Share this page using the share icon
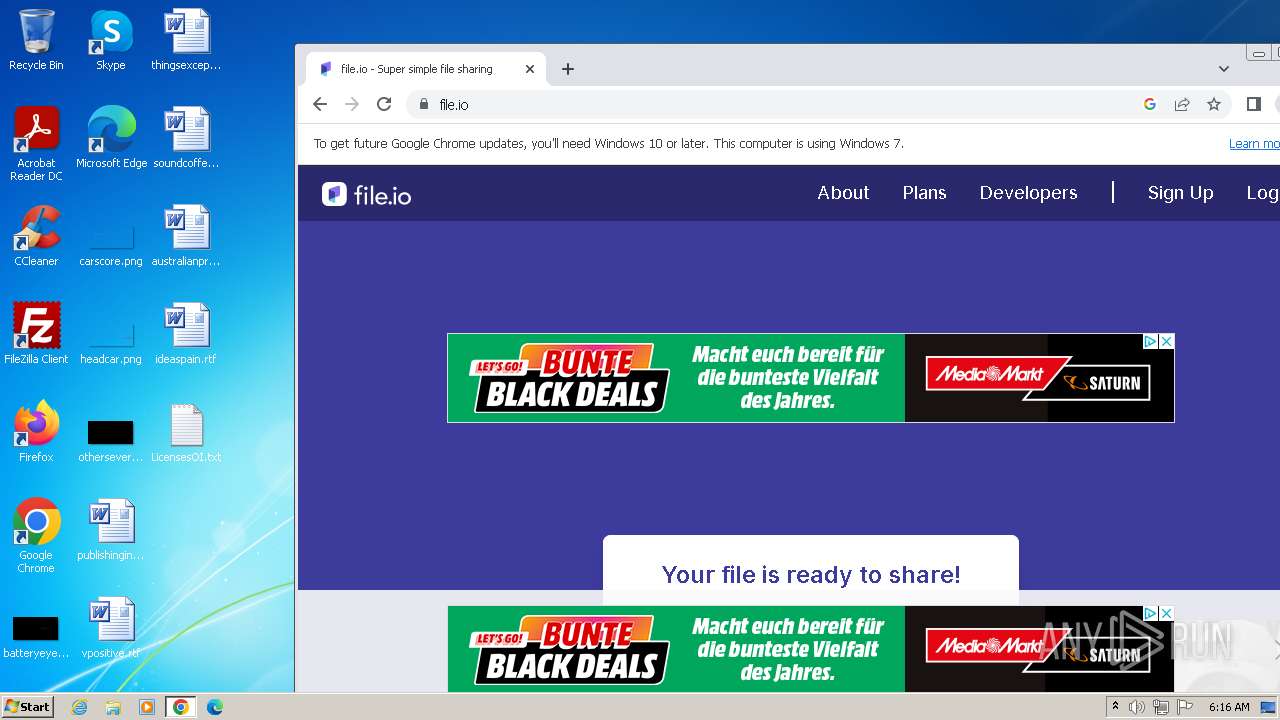 [1182, 104]
